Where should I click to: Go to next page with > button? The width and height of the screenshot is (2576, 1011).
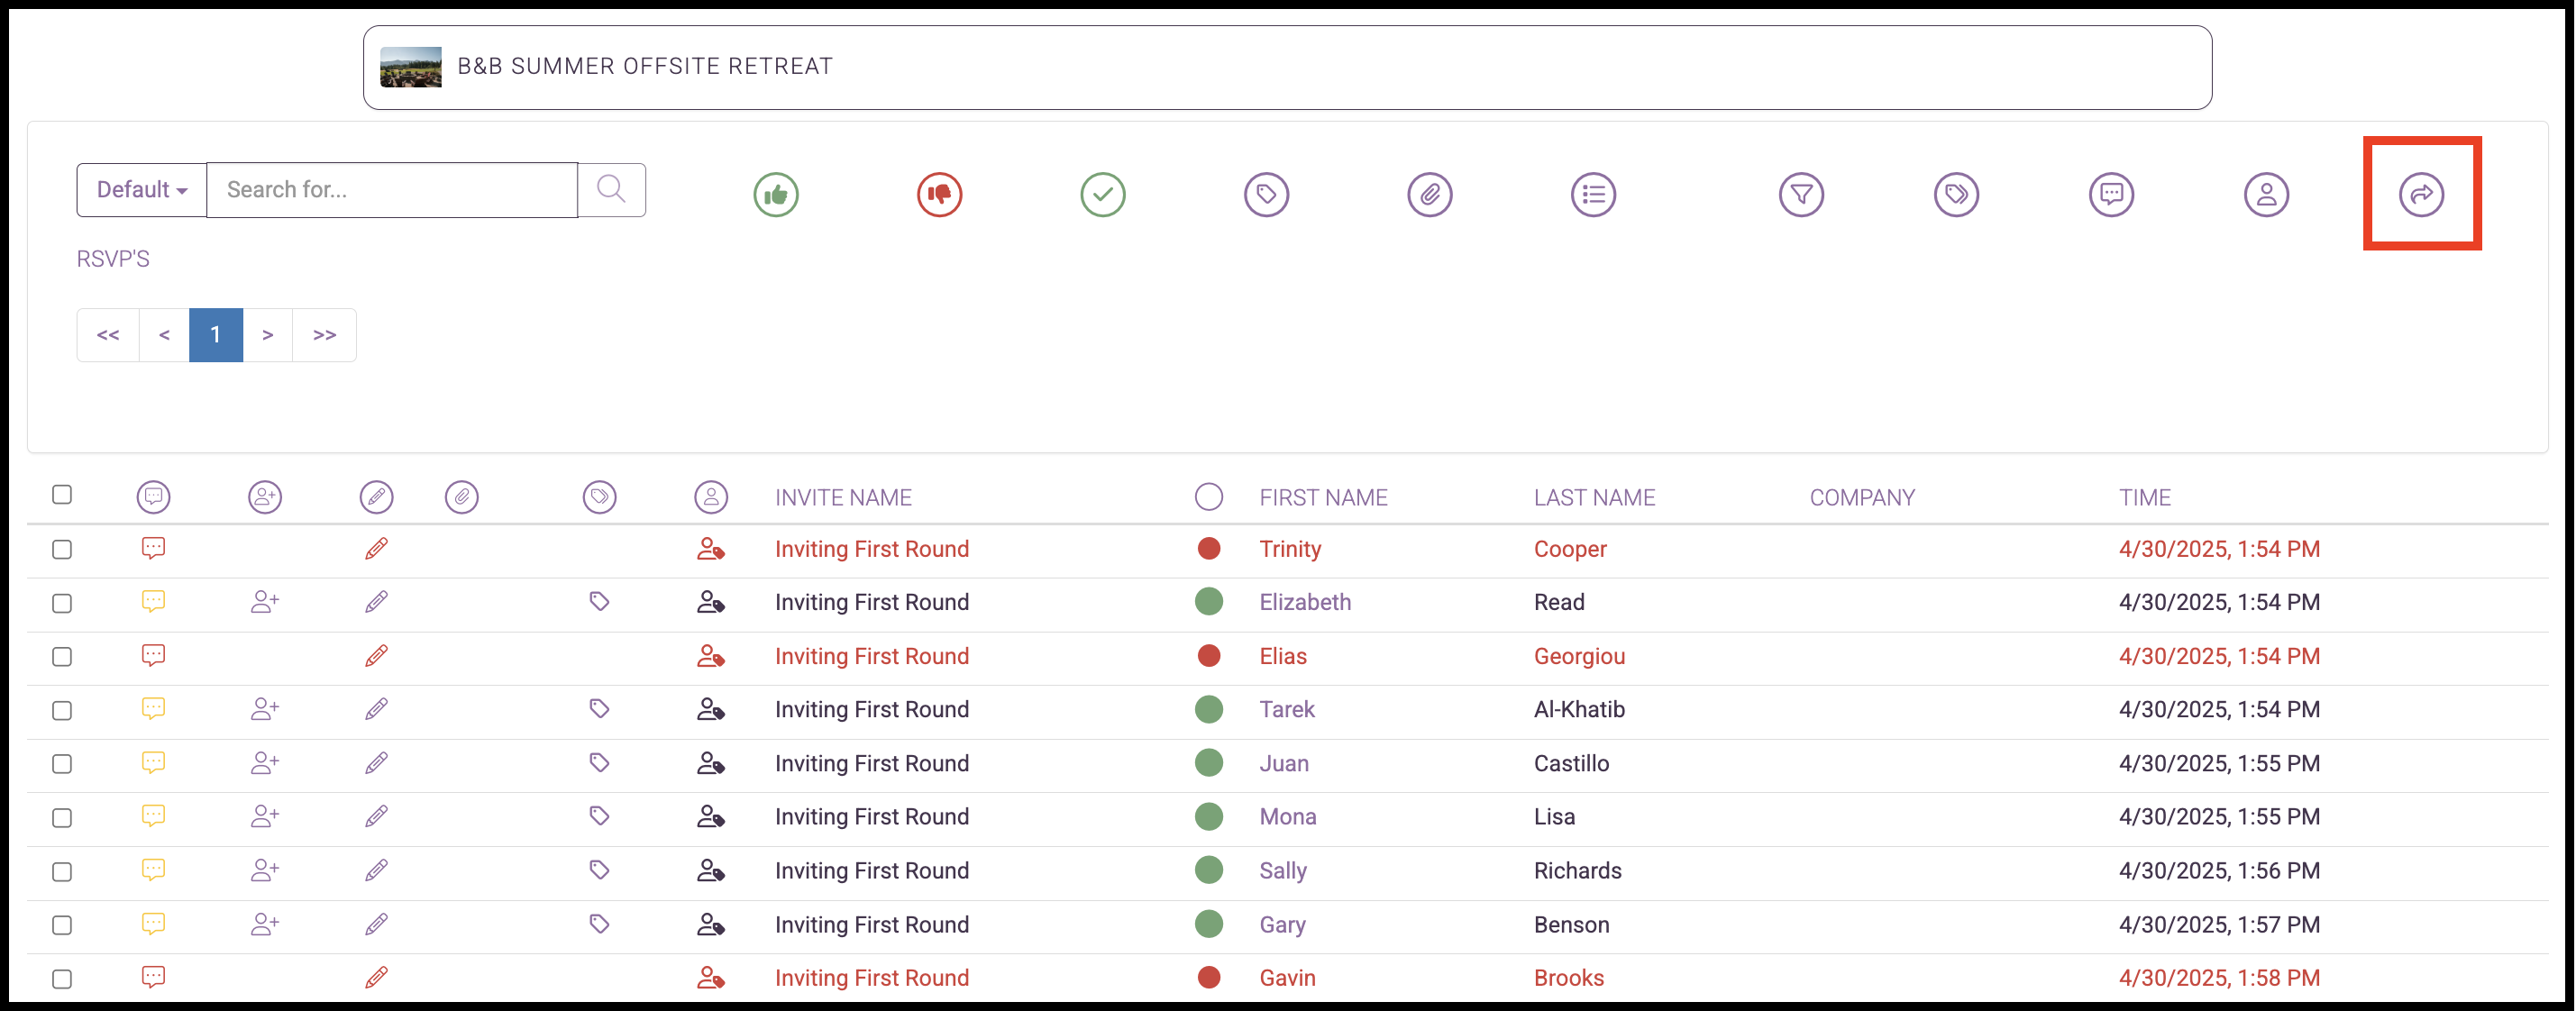tap(267, 335)
